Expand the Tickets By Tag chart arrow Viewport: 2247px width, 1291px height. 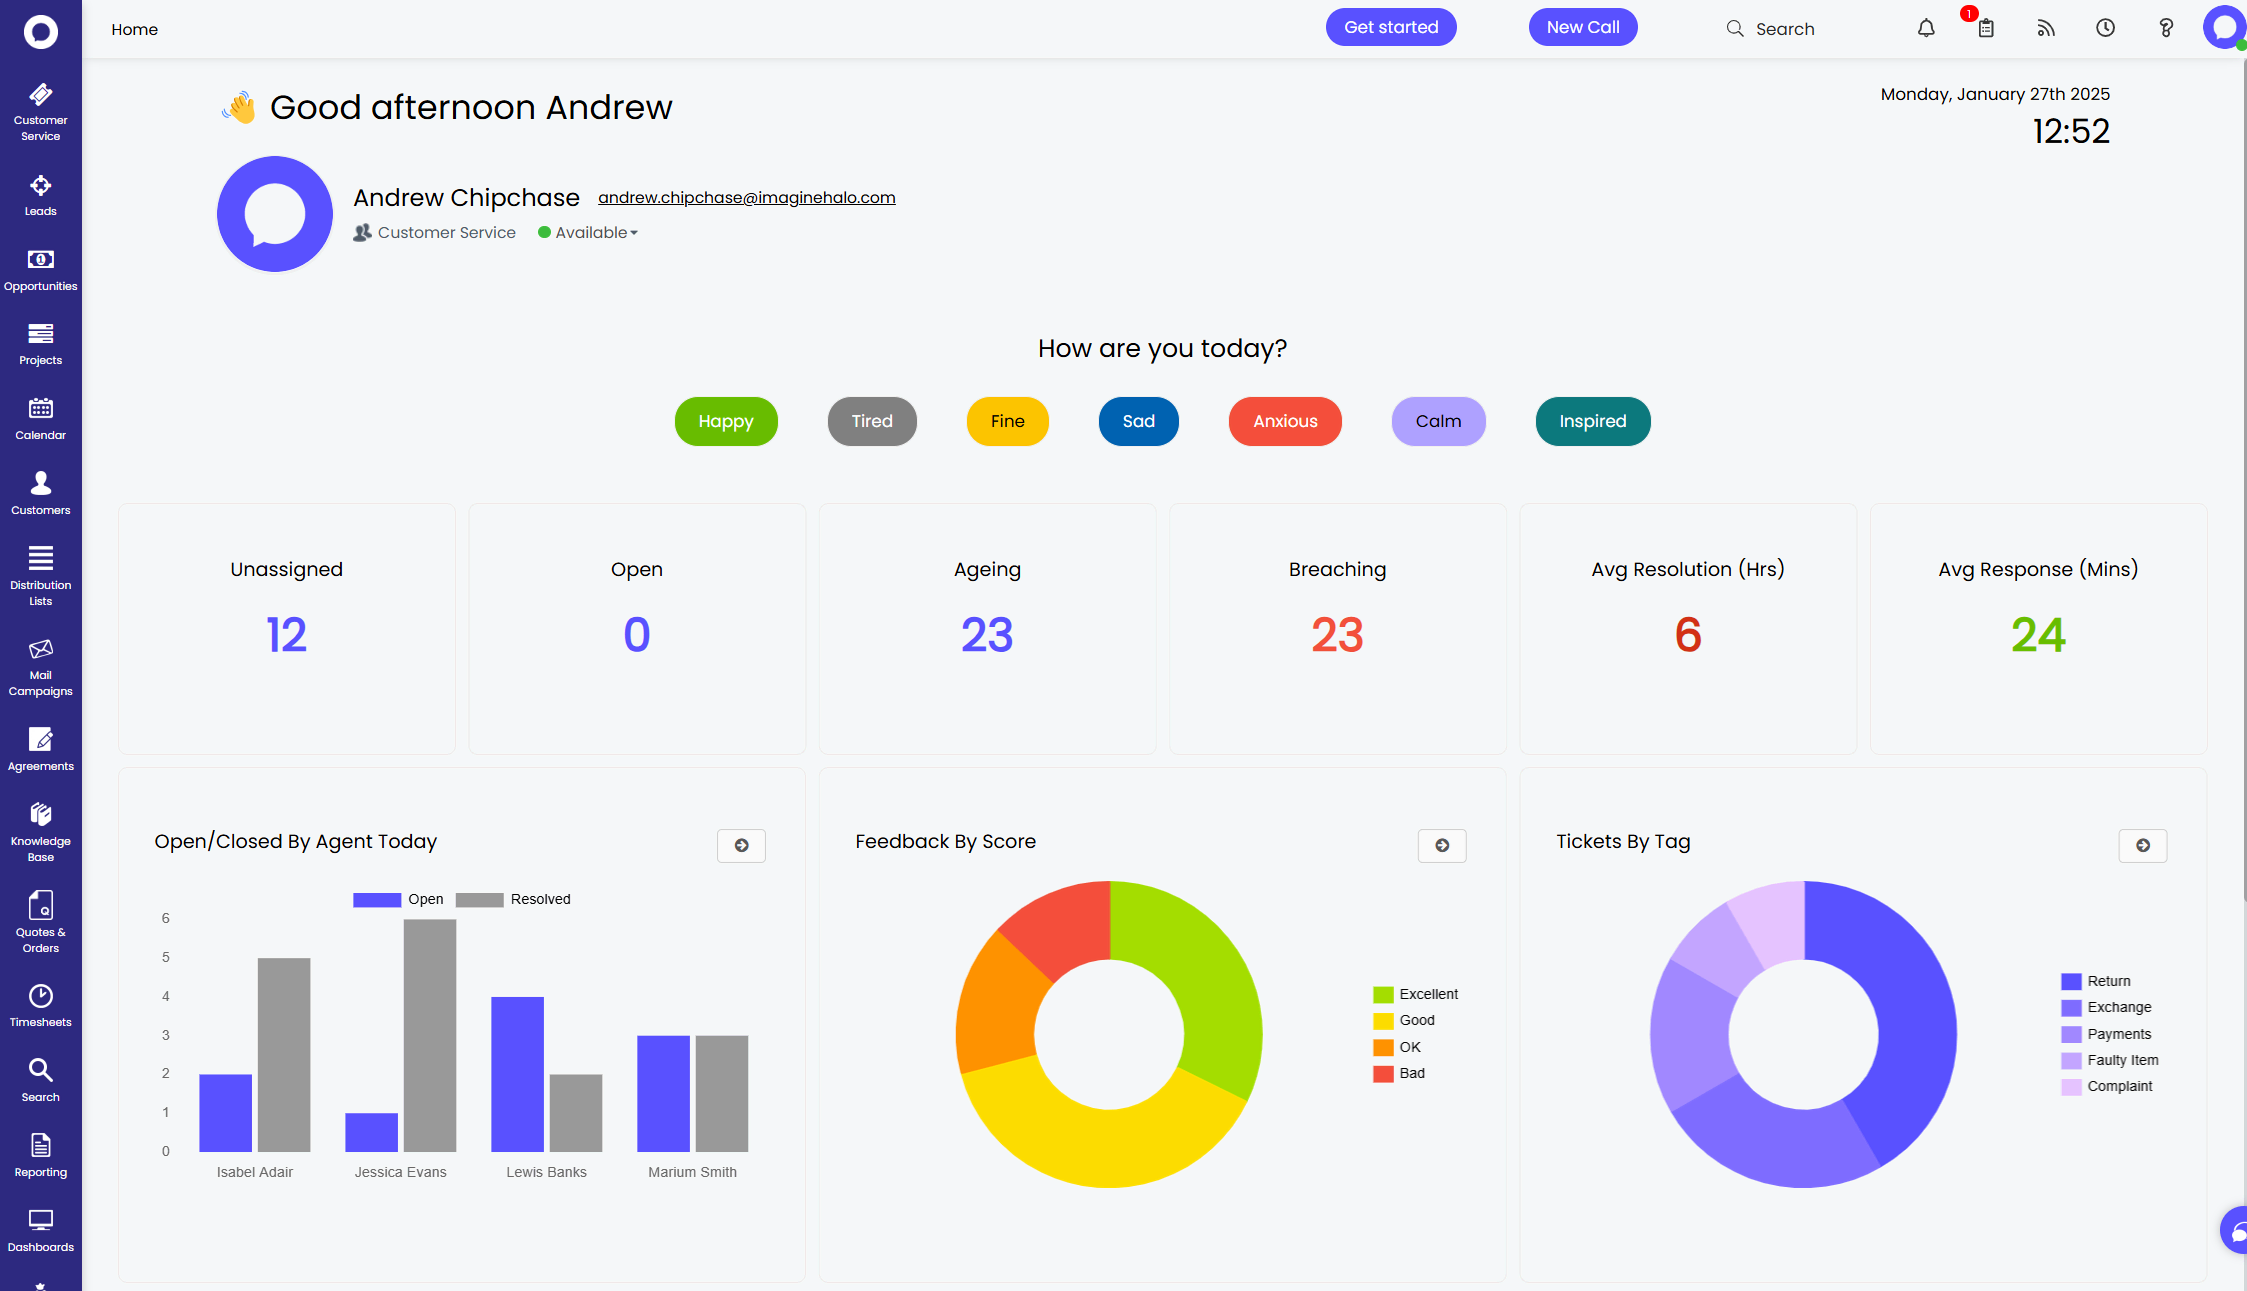2143,845
